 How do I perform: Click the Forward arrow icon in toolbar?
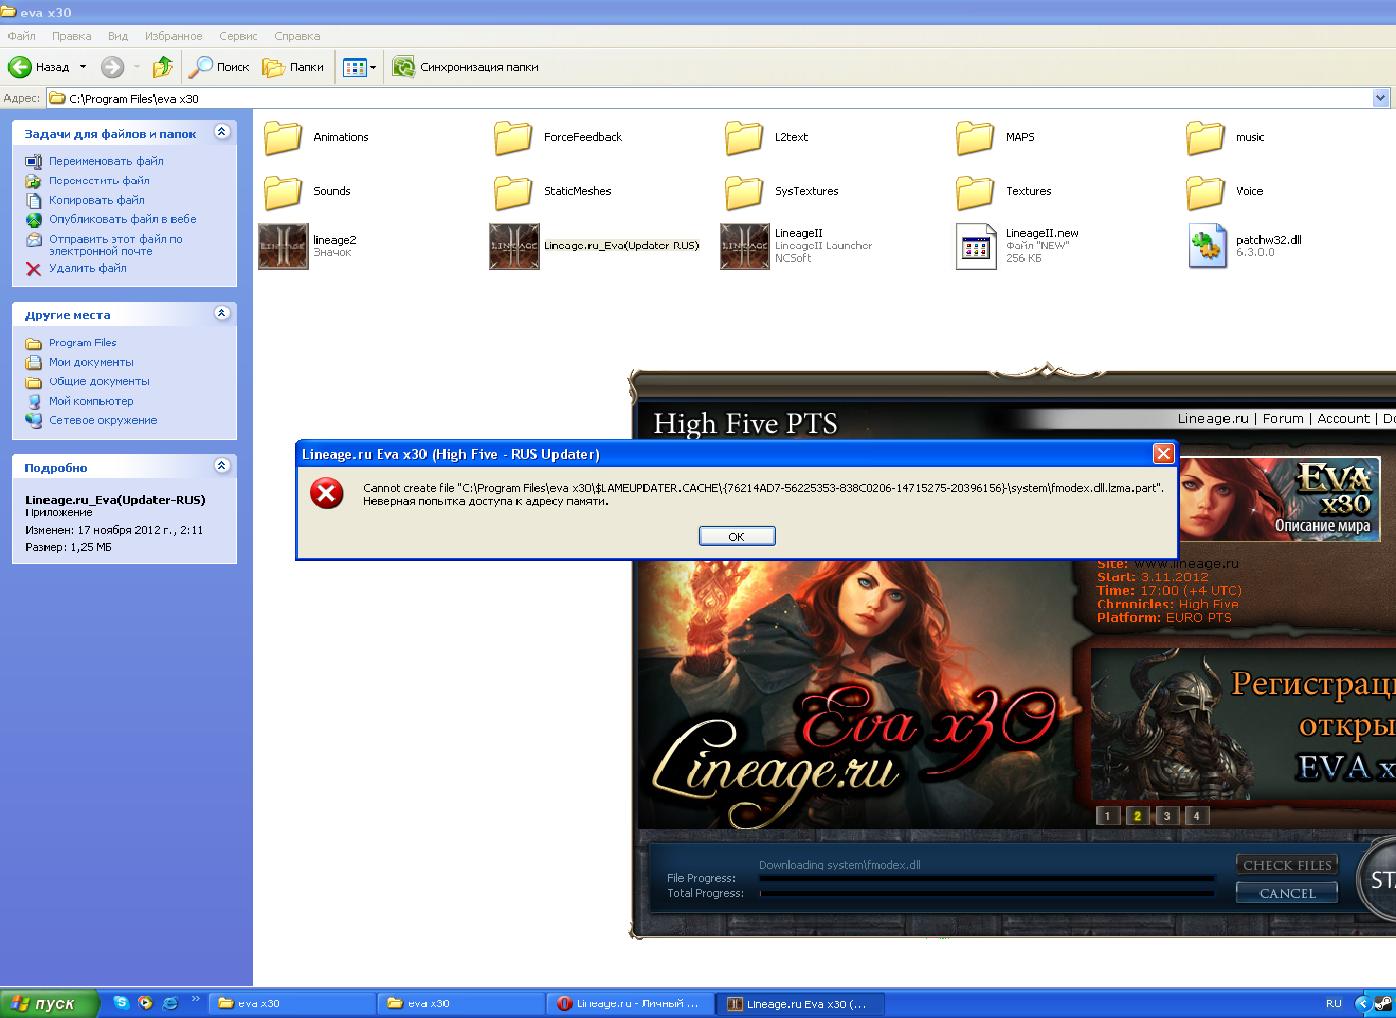pos(112,67)
